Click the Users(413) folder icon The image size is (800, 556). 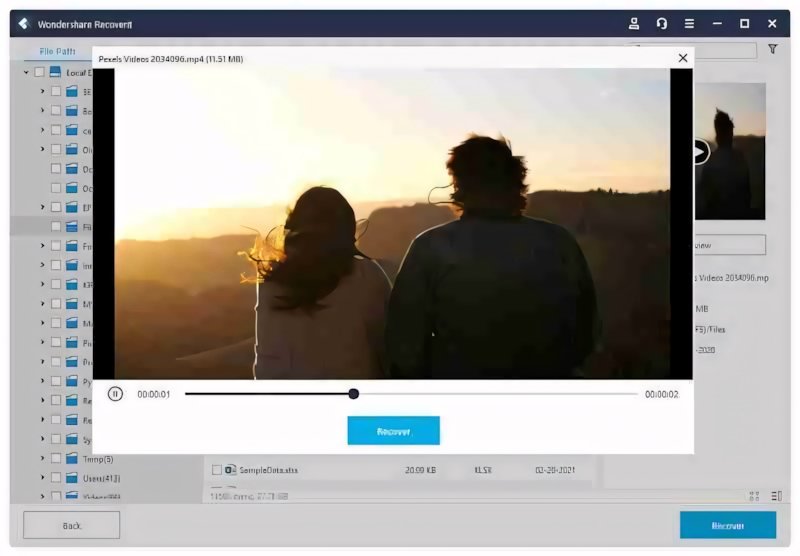click(72, 477)
